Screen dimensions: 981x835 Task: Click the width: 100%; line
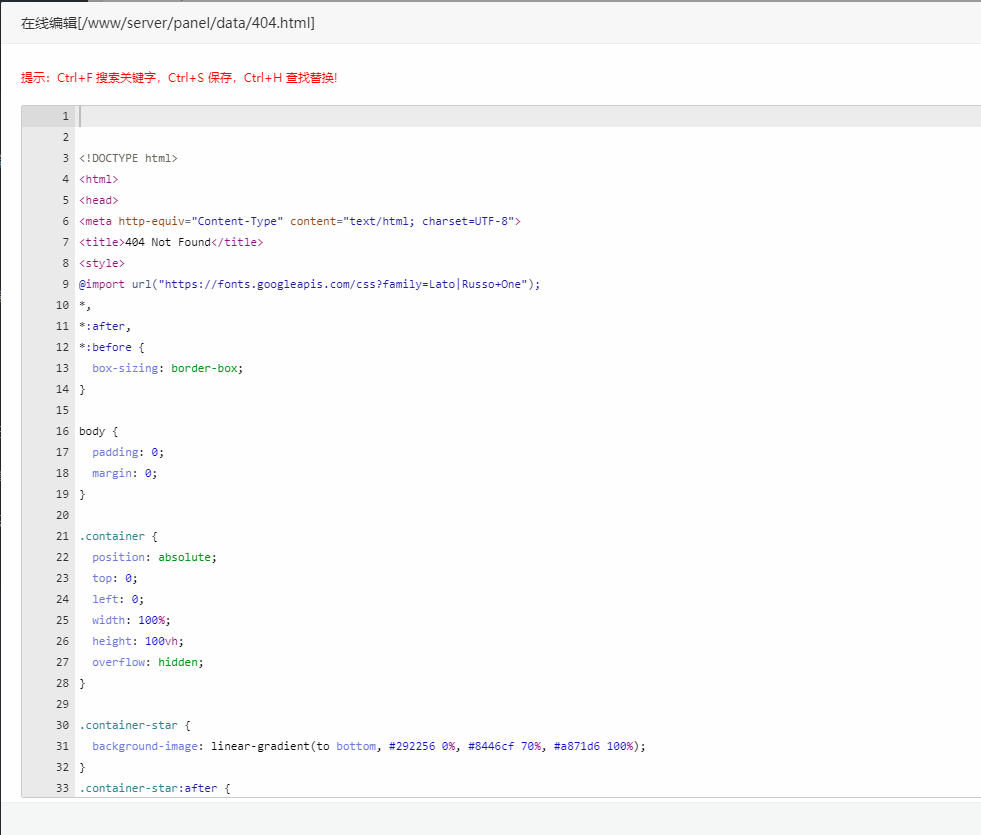tap(131, 620)
